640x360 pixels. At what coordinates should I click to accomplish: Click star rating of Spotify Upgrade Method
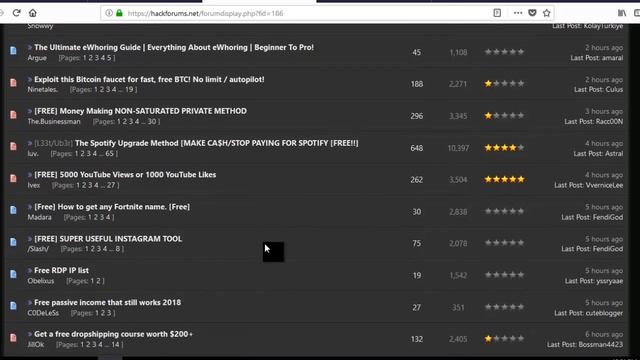[504, 148]
